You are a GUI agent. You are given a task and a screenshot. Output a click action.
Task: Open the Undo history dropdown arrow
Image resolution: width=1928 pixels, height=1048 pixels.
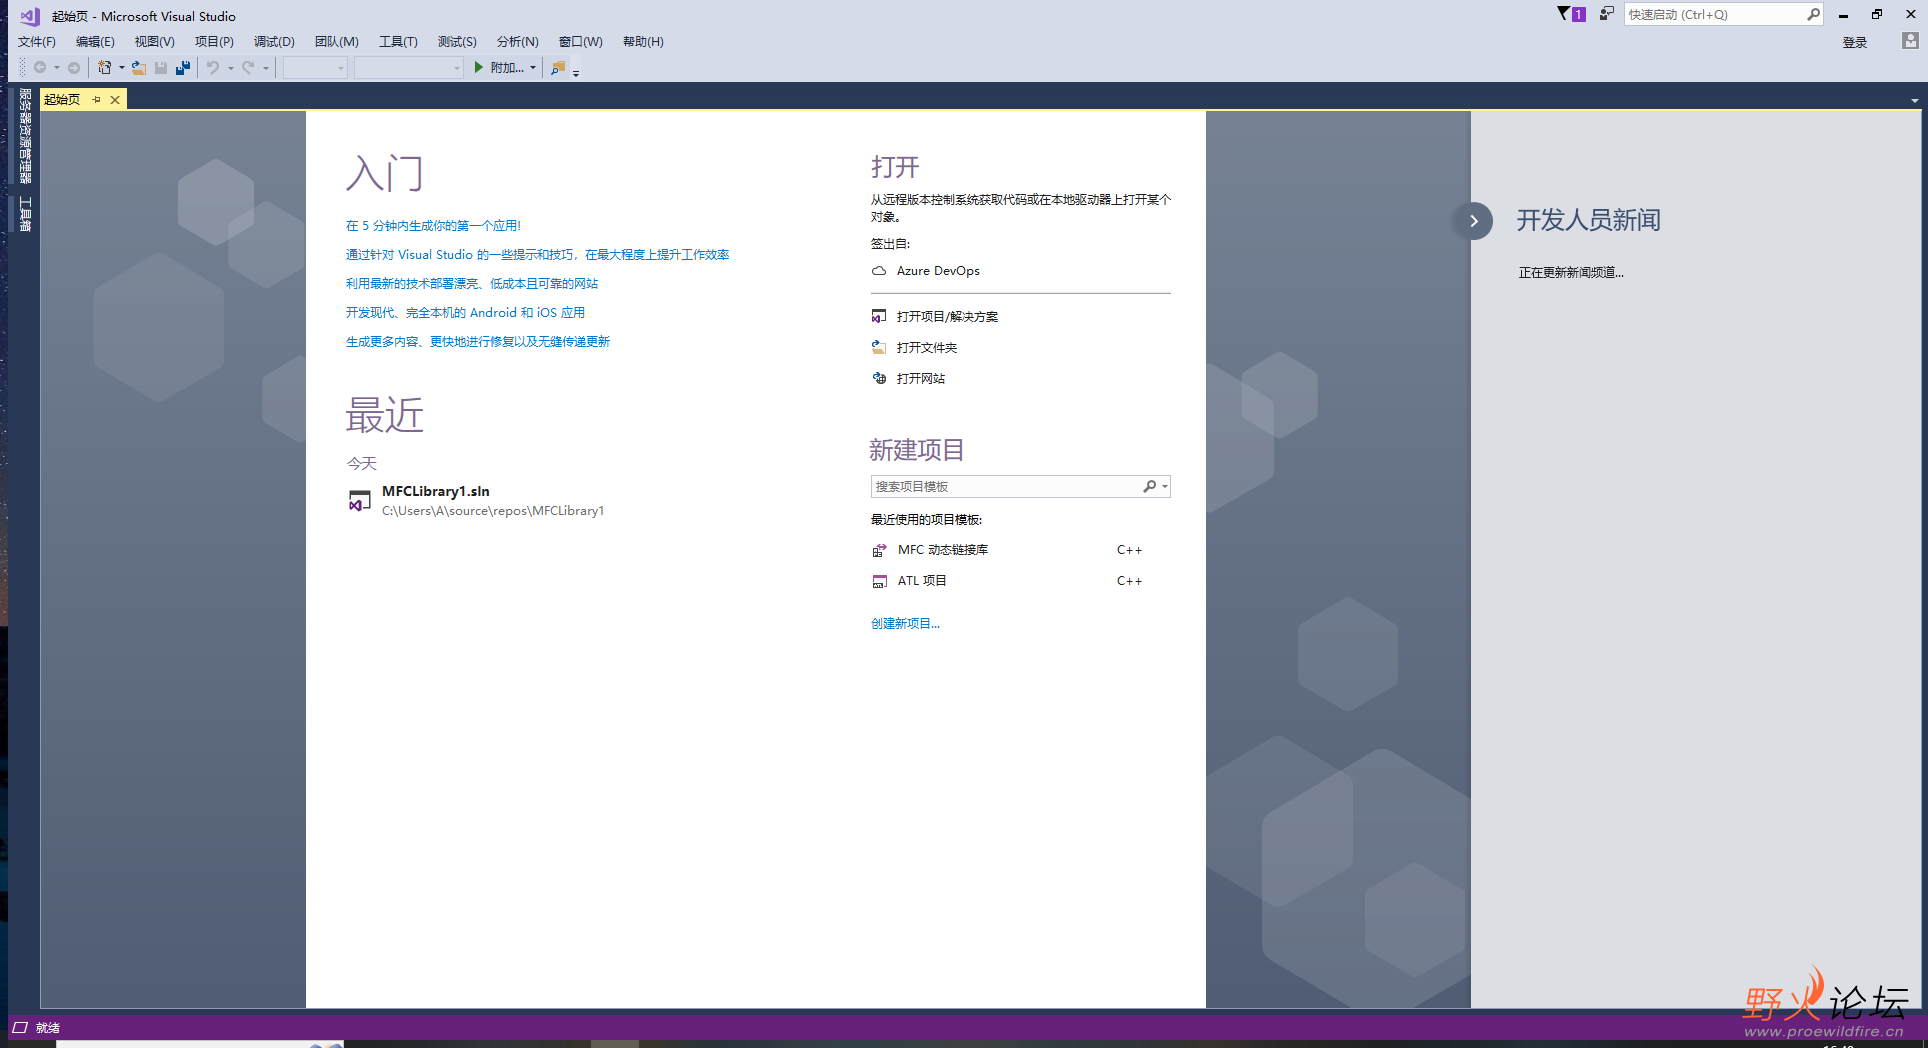click(x=230, y=68)
